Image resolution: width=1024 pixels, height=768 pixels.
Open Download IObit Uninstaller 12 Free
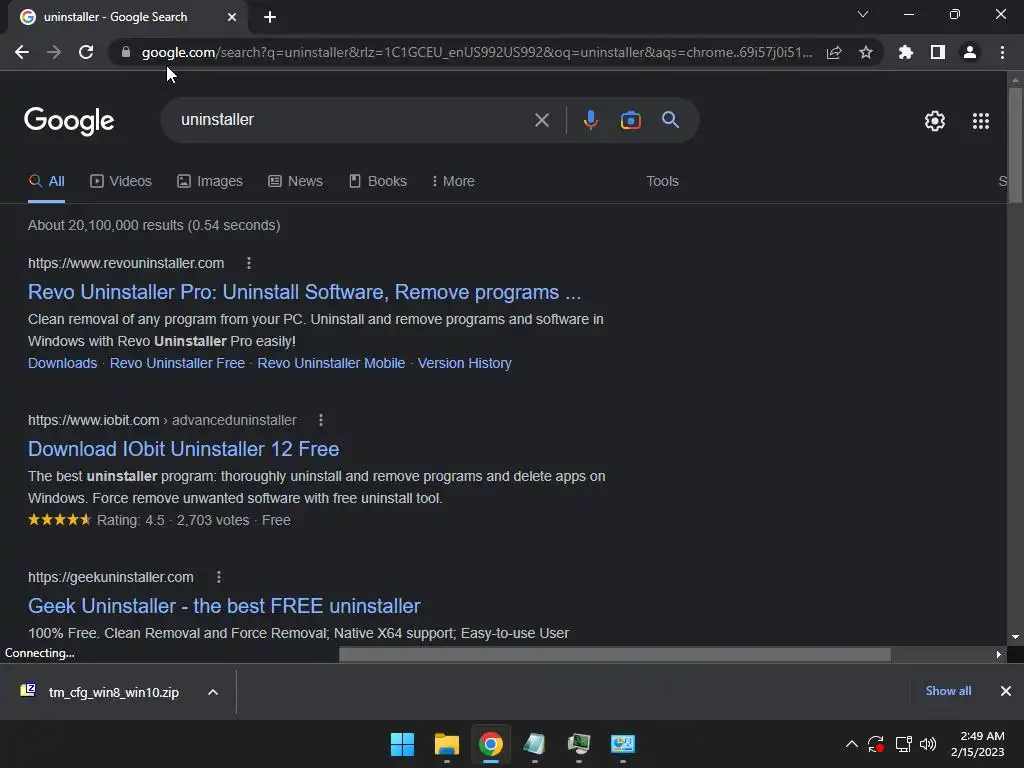184,449
